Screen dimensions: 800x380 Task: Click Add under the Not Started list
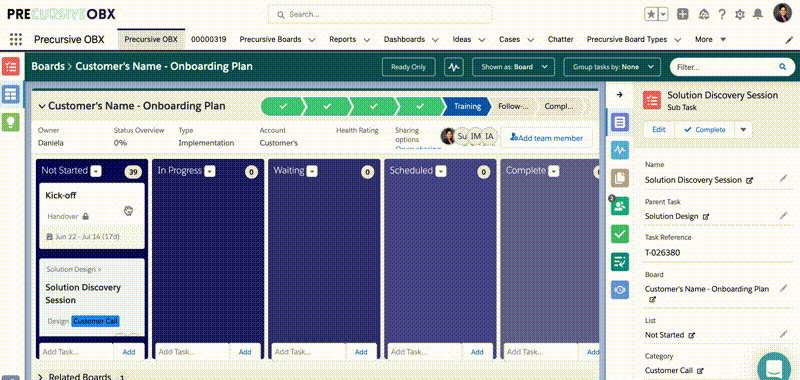(129, 352)
